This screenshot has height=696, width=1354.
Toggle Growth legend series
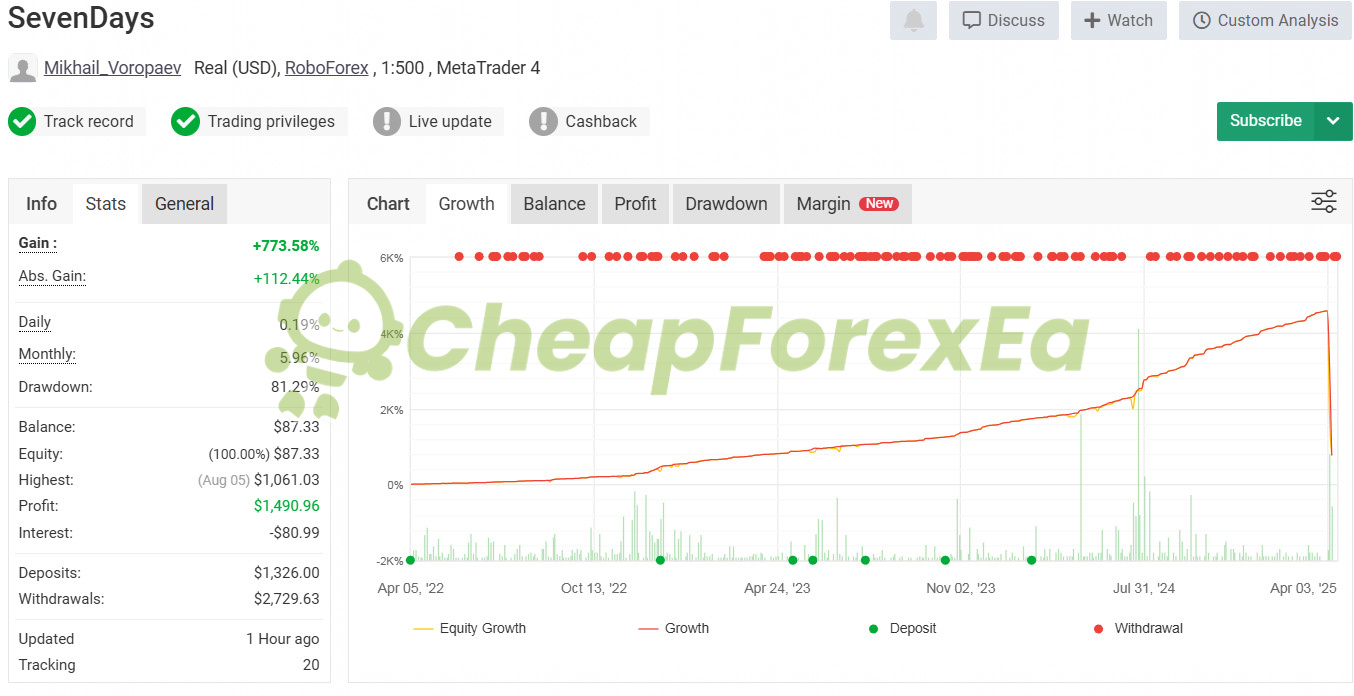coord(673,629)
